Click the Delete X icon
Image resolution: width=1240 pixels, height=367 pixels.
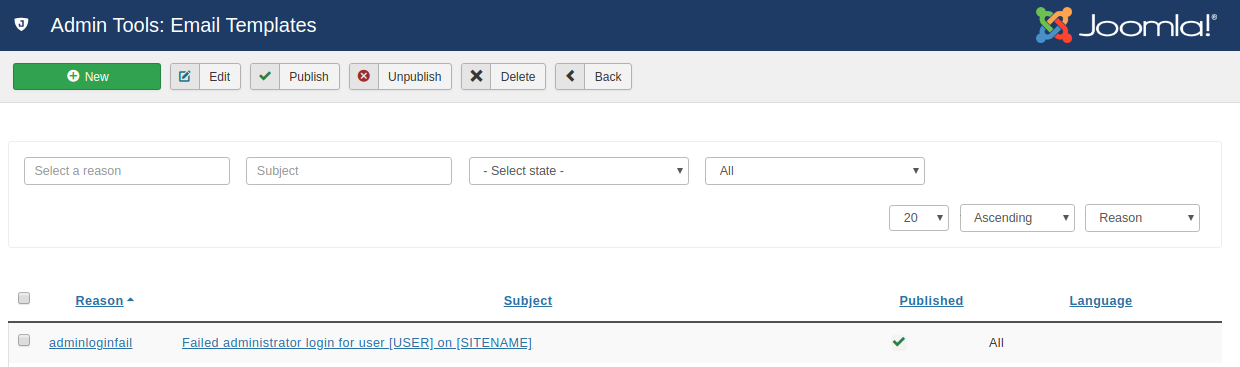pos(477,76)
